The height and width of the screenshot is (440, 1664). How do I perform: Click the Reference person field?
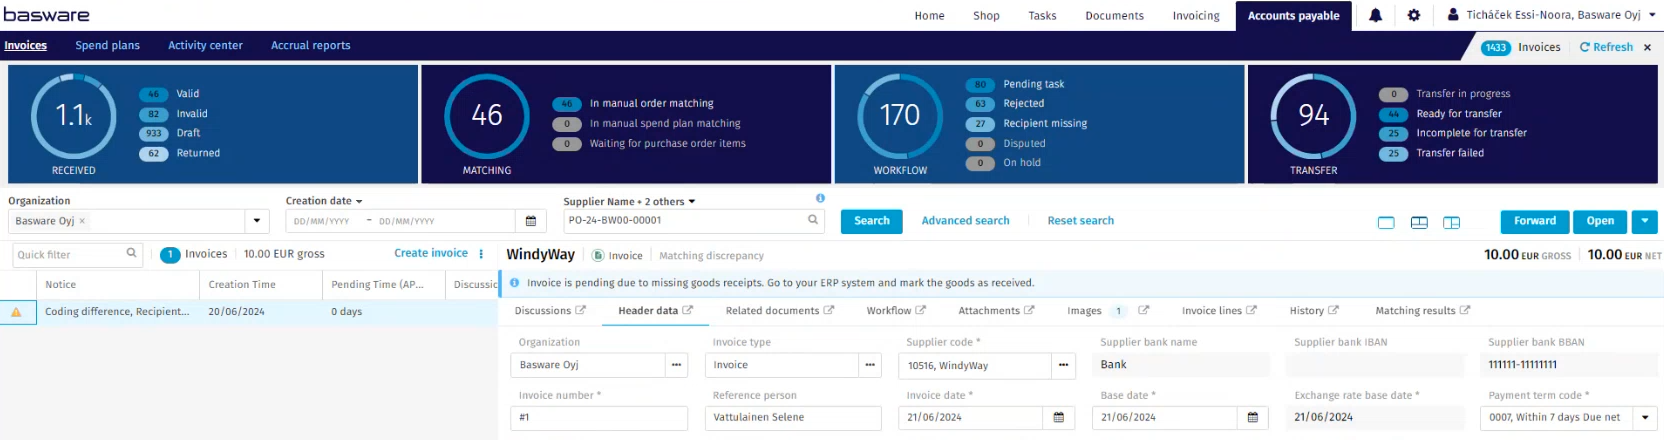[793, 418]
